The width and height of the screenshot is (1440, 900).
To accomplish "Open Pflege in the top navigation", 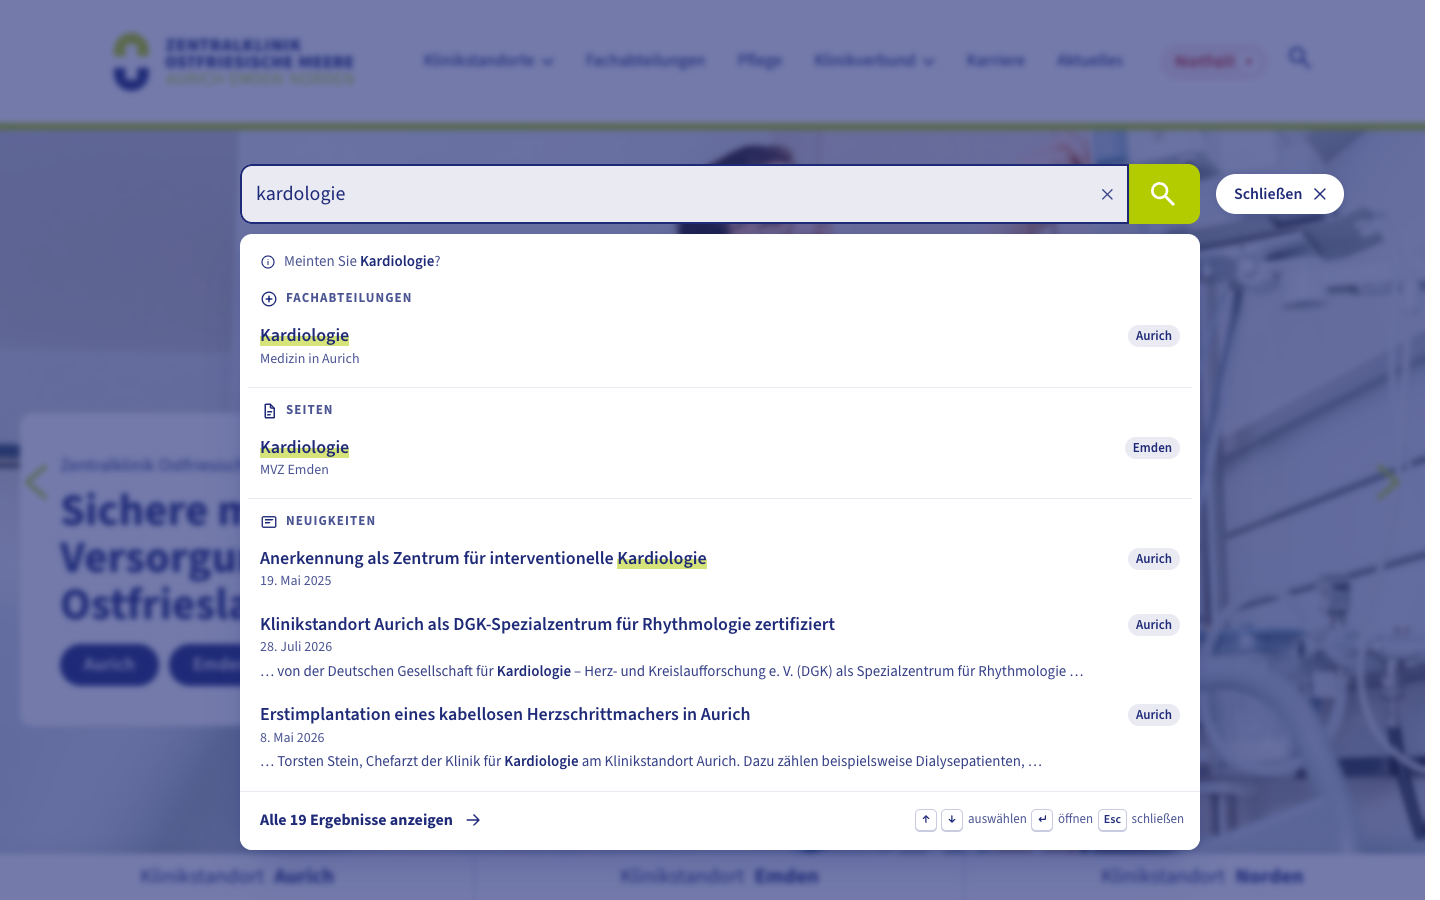I will point(759,61).
